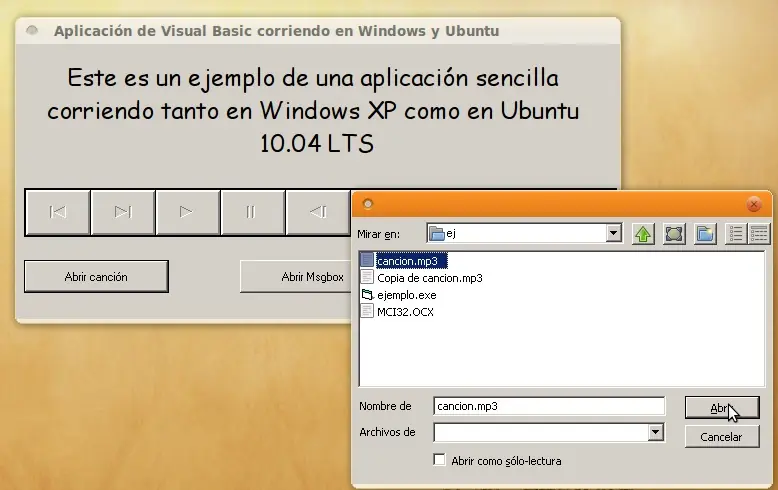Select the ejemplo.exe file icon
This screenshot has height=490, width=778.
click(x=367, y=295)
